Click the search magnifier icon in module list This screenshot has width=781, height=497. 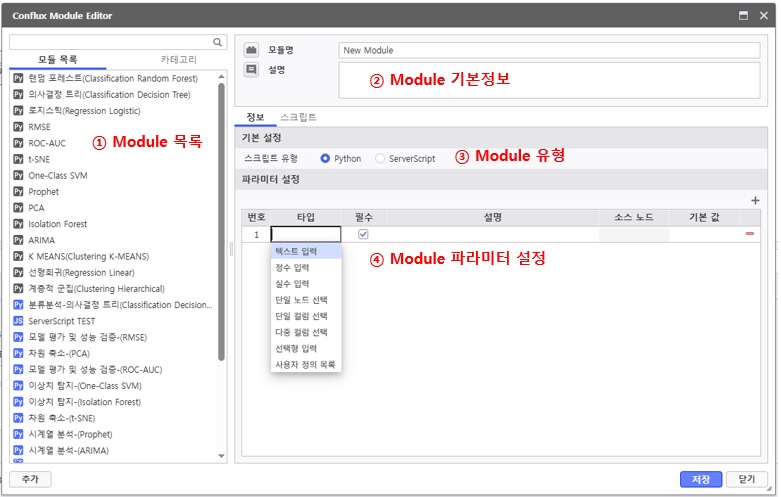click(217, 42)
